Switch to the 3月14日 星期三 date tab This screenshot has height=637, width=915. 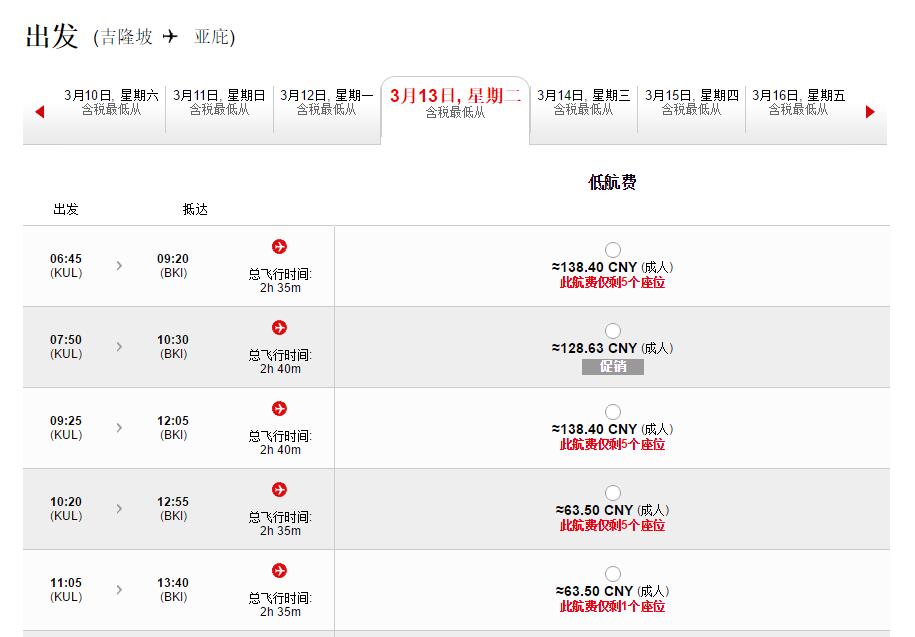[x=584, y=103]
